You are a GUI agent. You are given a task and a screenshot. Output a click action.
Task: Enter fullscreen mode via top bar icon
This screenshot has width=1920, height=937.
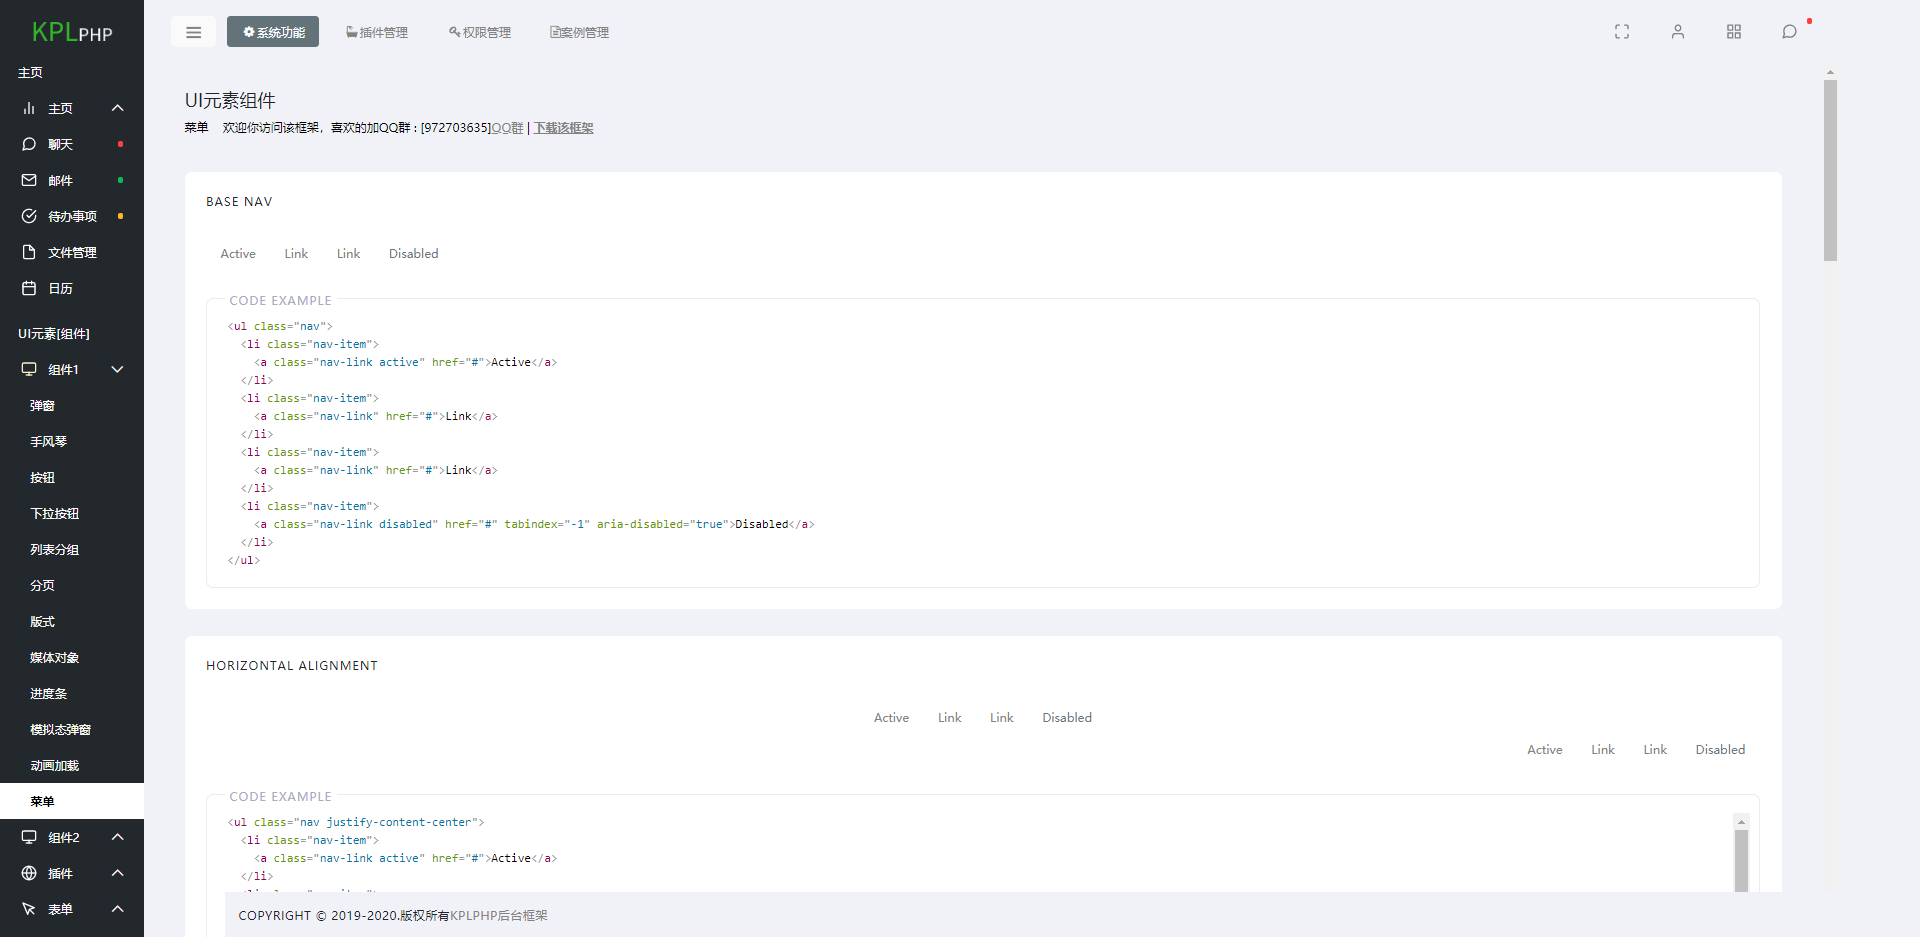[1622, 32]
